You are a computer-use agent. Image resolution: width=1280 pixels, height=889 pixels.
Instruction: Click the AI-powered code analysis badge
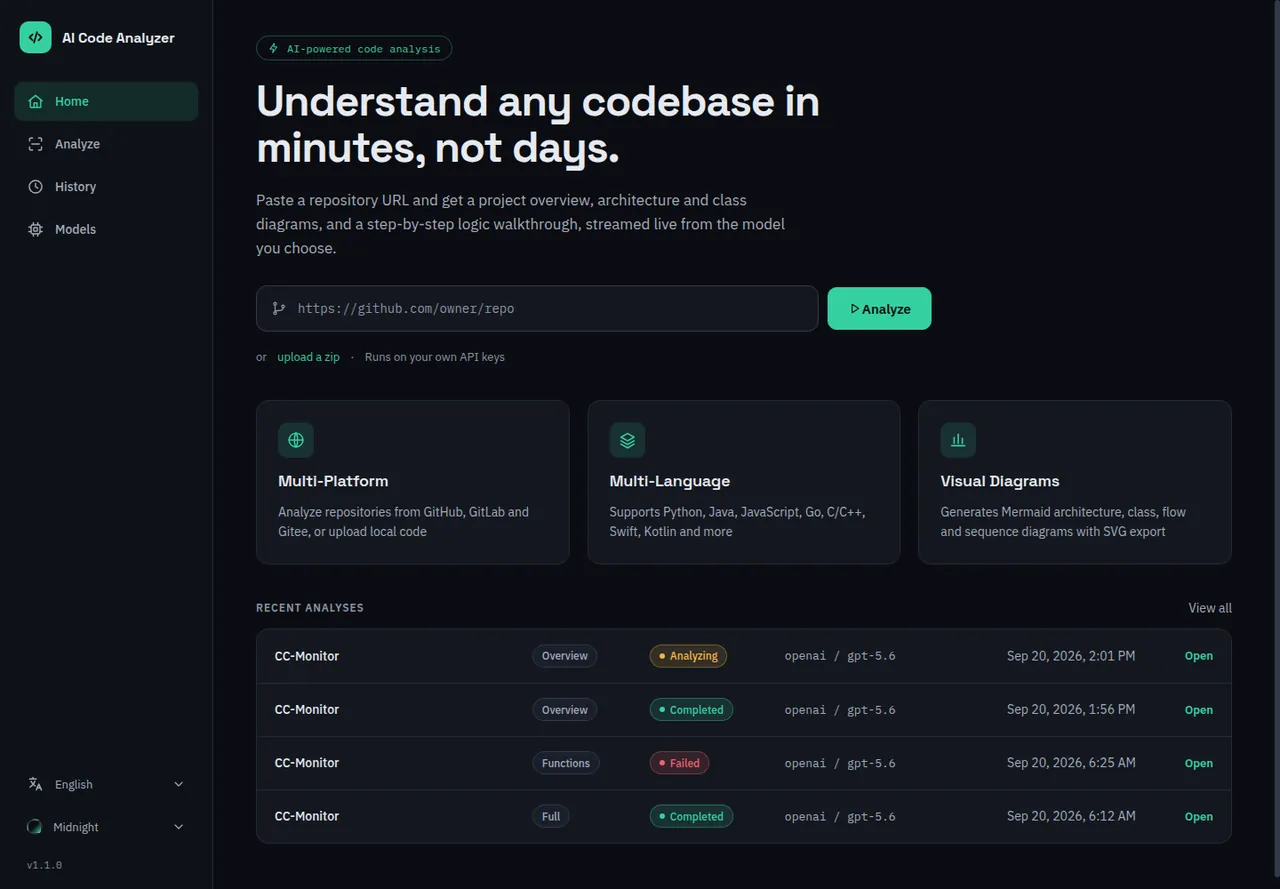pyautogui.click(x=354, y=48)
